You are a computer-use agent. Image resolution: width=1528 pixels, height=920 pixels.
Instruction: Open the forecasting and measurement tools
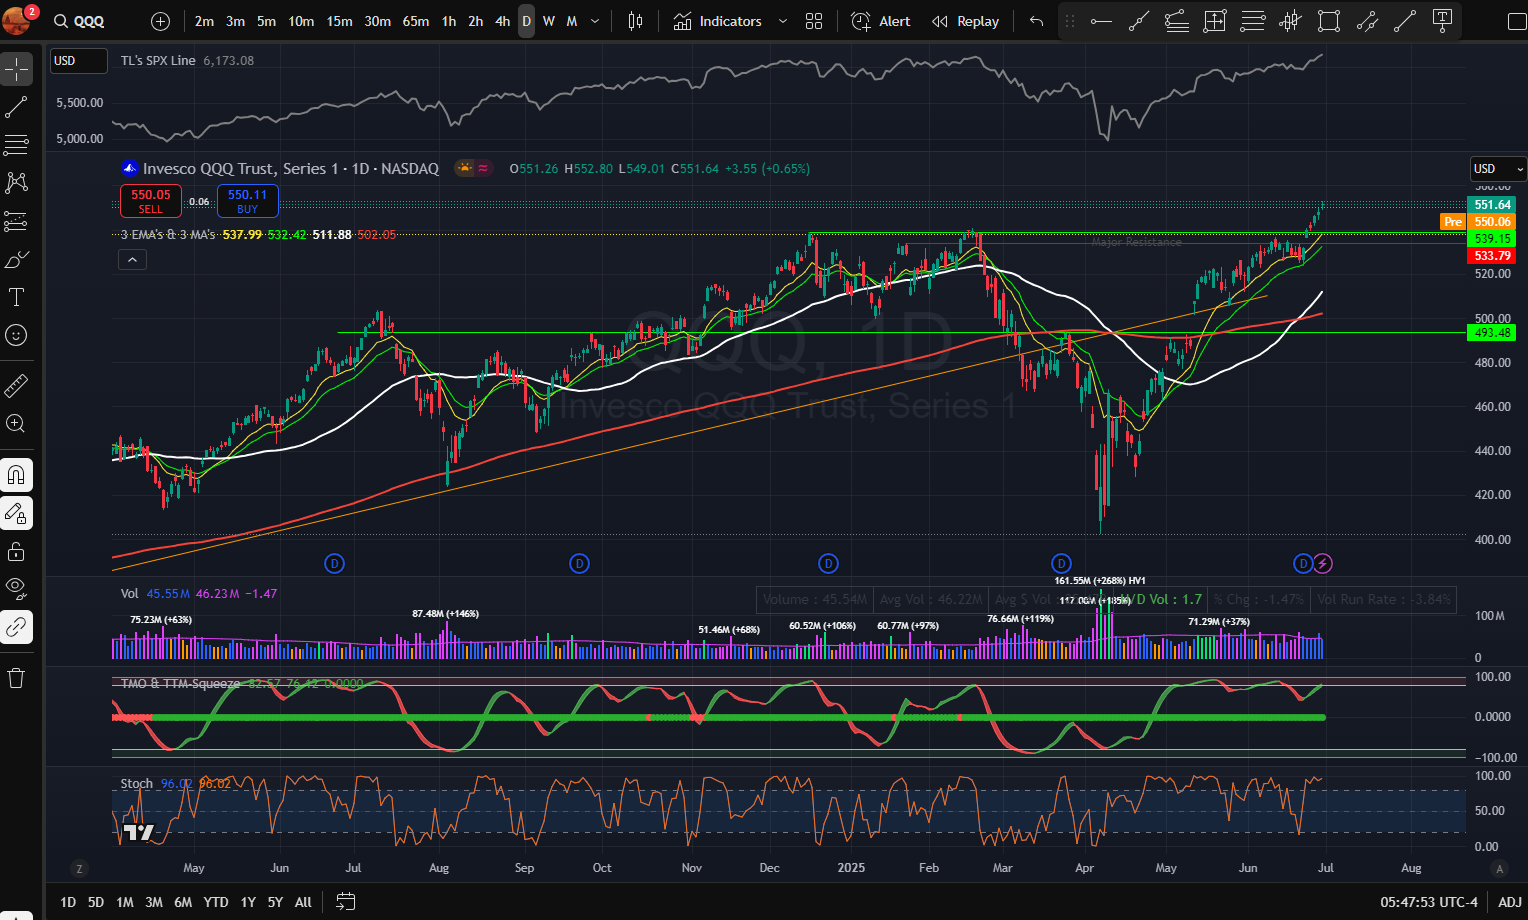[16, 221]
